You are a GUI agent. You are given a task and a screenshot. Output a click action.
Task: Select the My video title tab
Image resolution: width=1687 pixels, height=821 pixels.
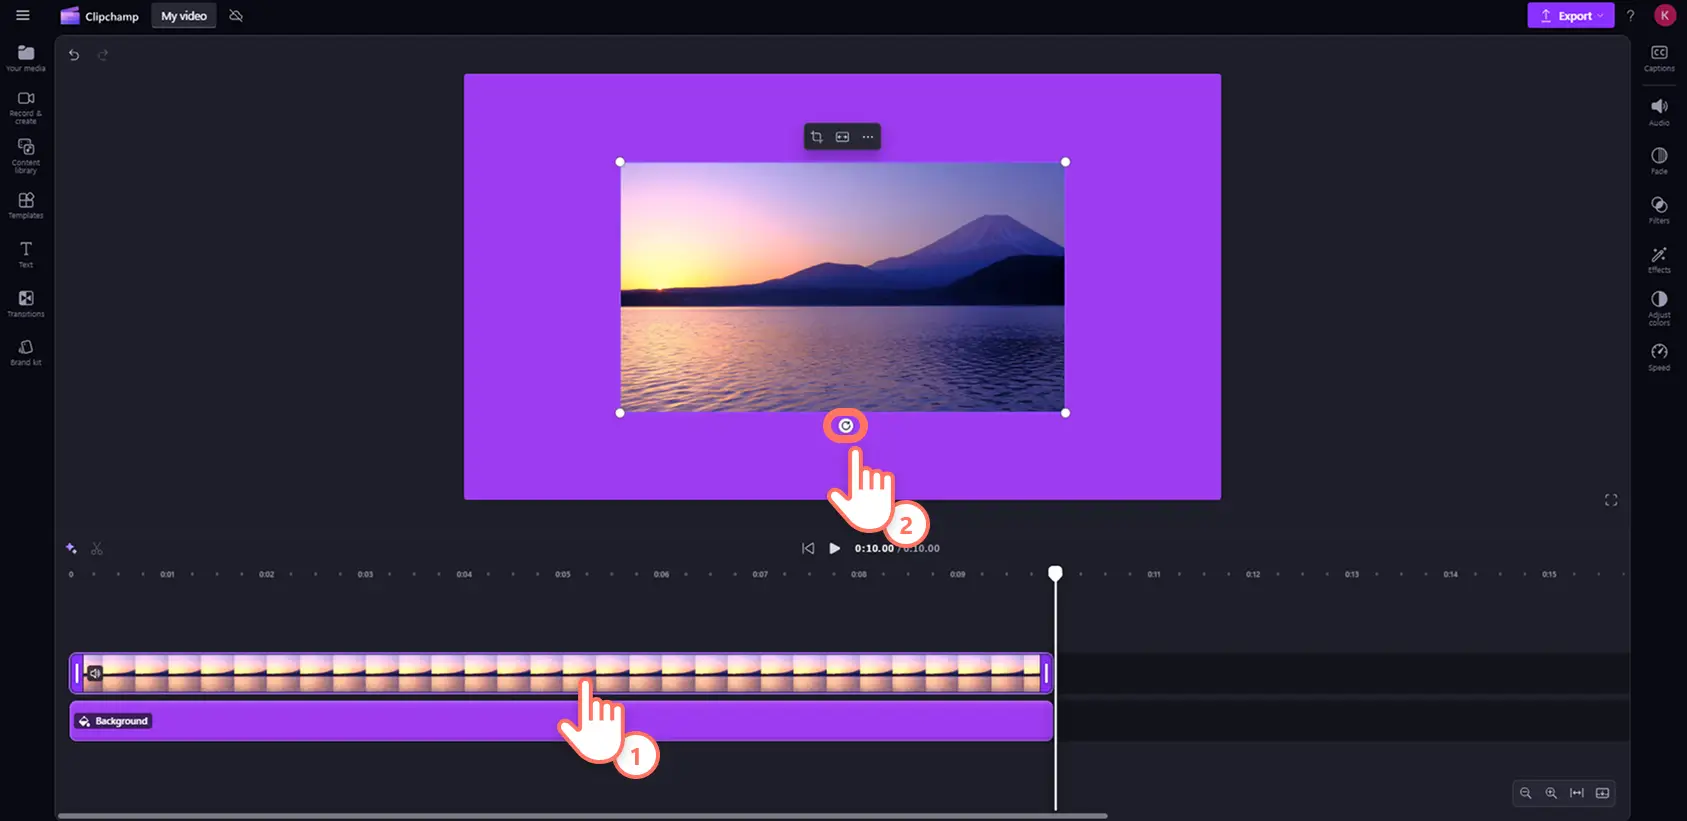coord(184,16)
